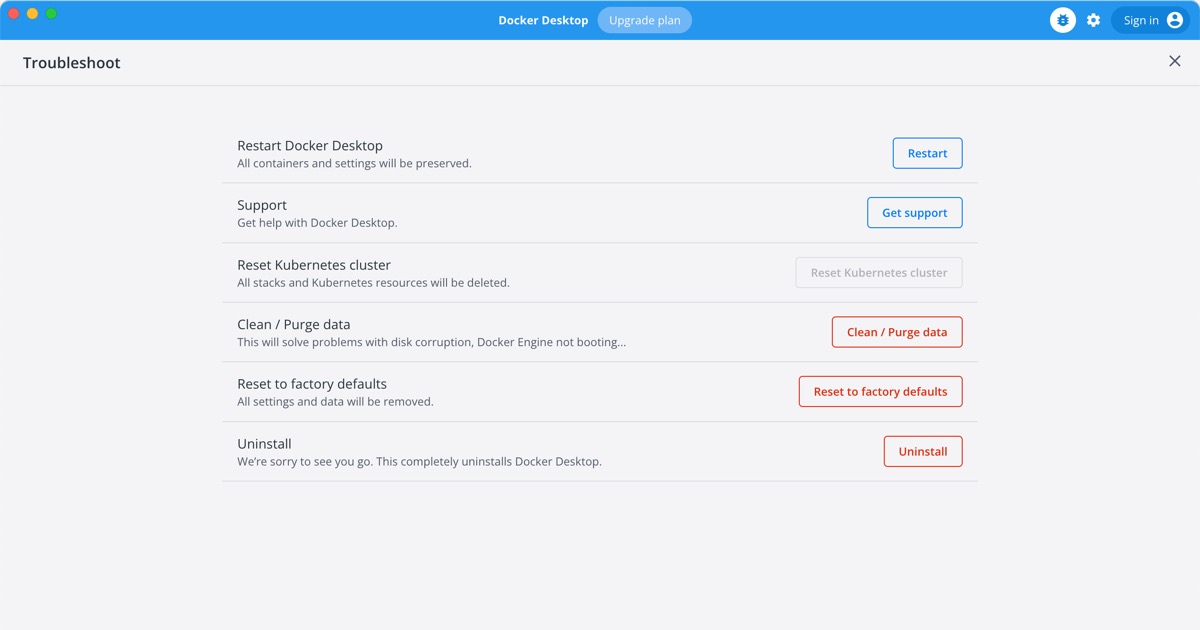Image resolution: width=1200 pixels, height=630 pixels.
Task: Click the Troubleshoot heading
Action: click(72, 63)
